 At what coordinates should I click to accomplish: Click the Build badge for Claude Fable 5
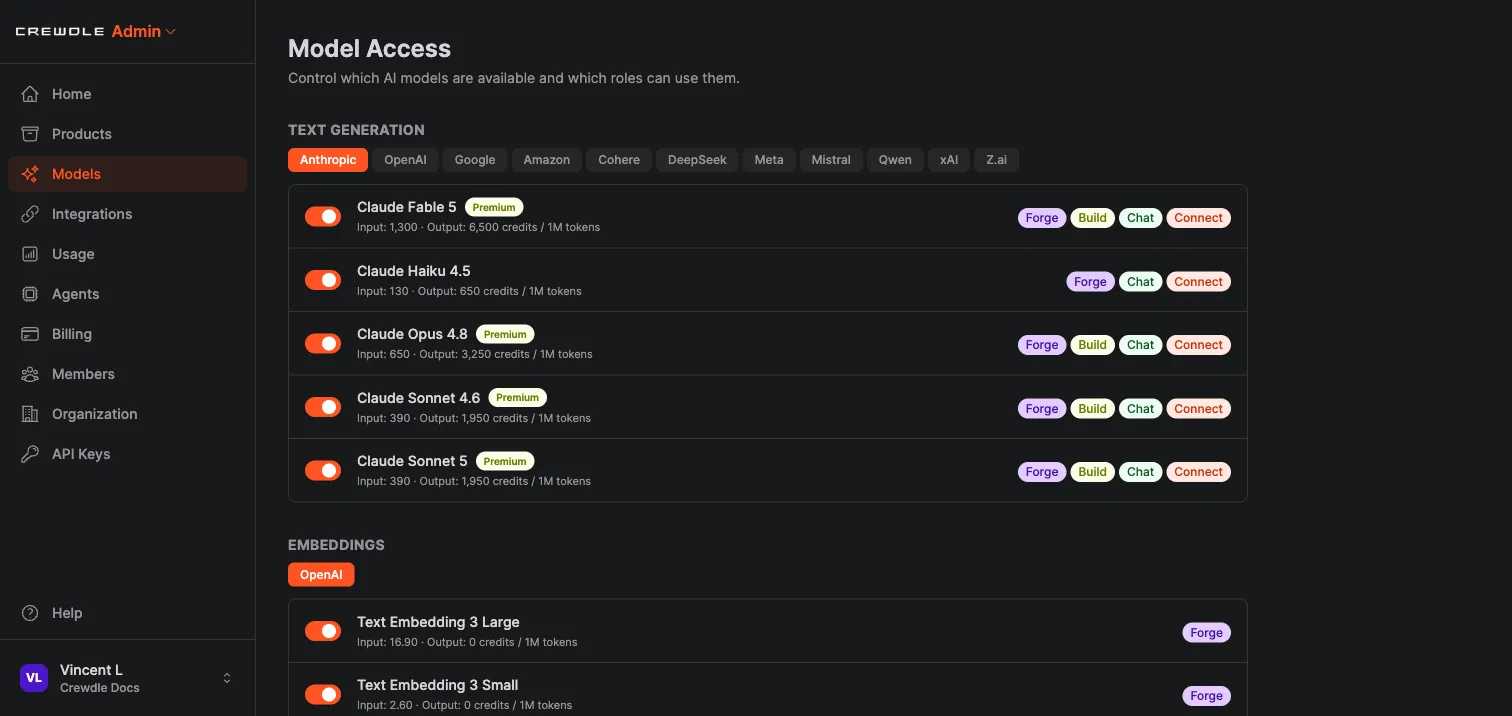tap(1092, 218)
